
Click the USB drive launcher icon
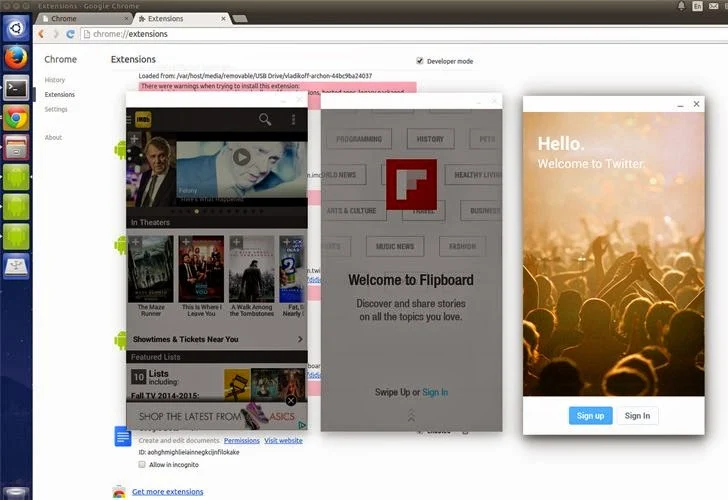coord(16,266)
